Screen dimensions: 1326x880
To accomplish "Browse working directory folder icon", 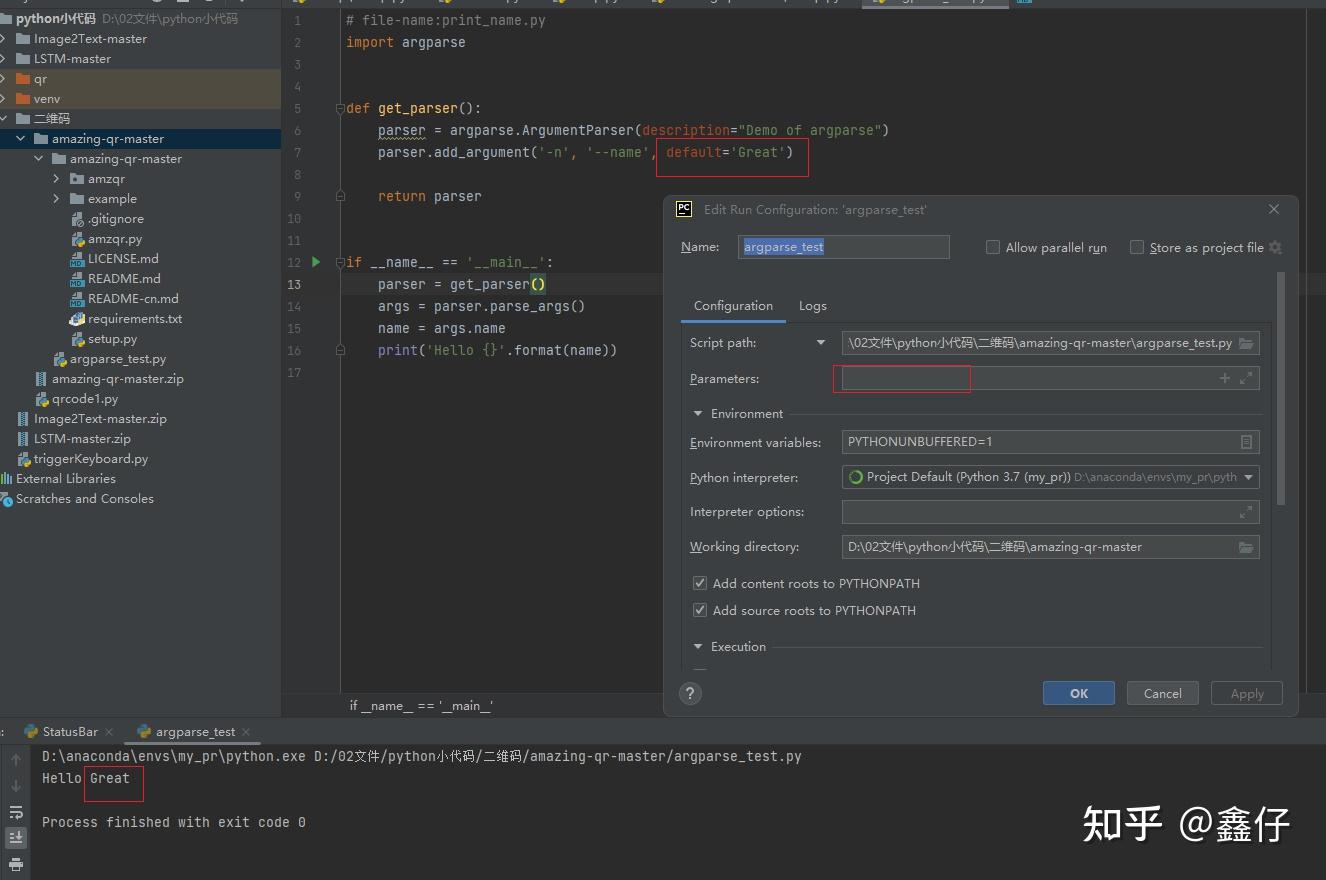I will (x=1246, y=547).
